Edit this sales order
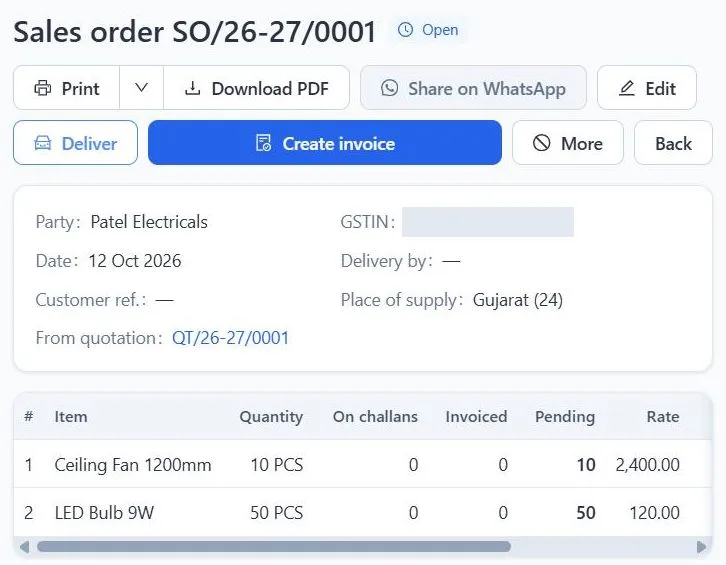Viewport: 726px width, 565px height. pos(647,88)
